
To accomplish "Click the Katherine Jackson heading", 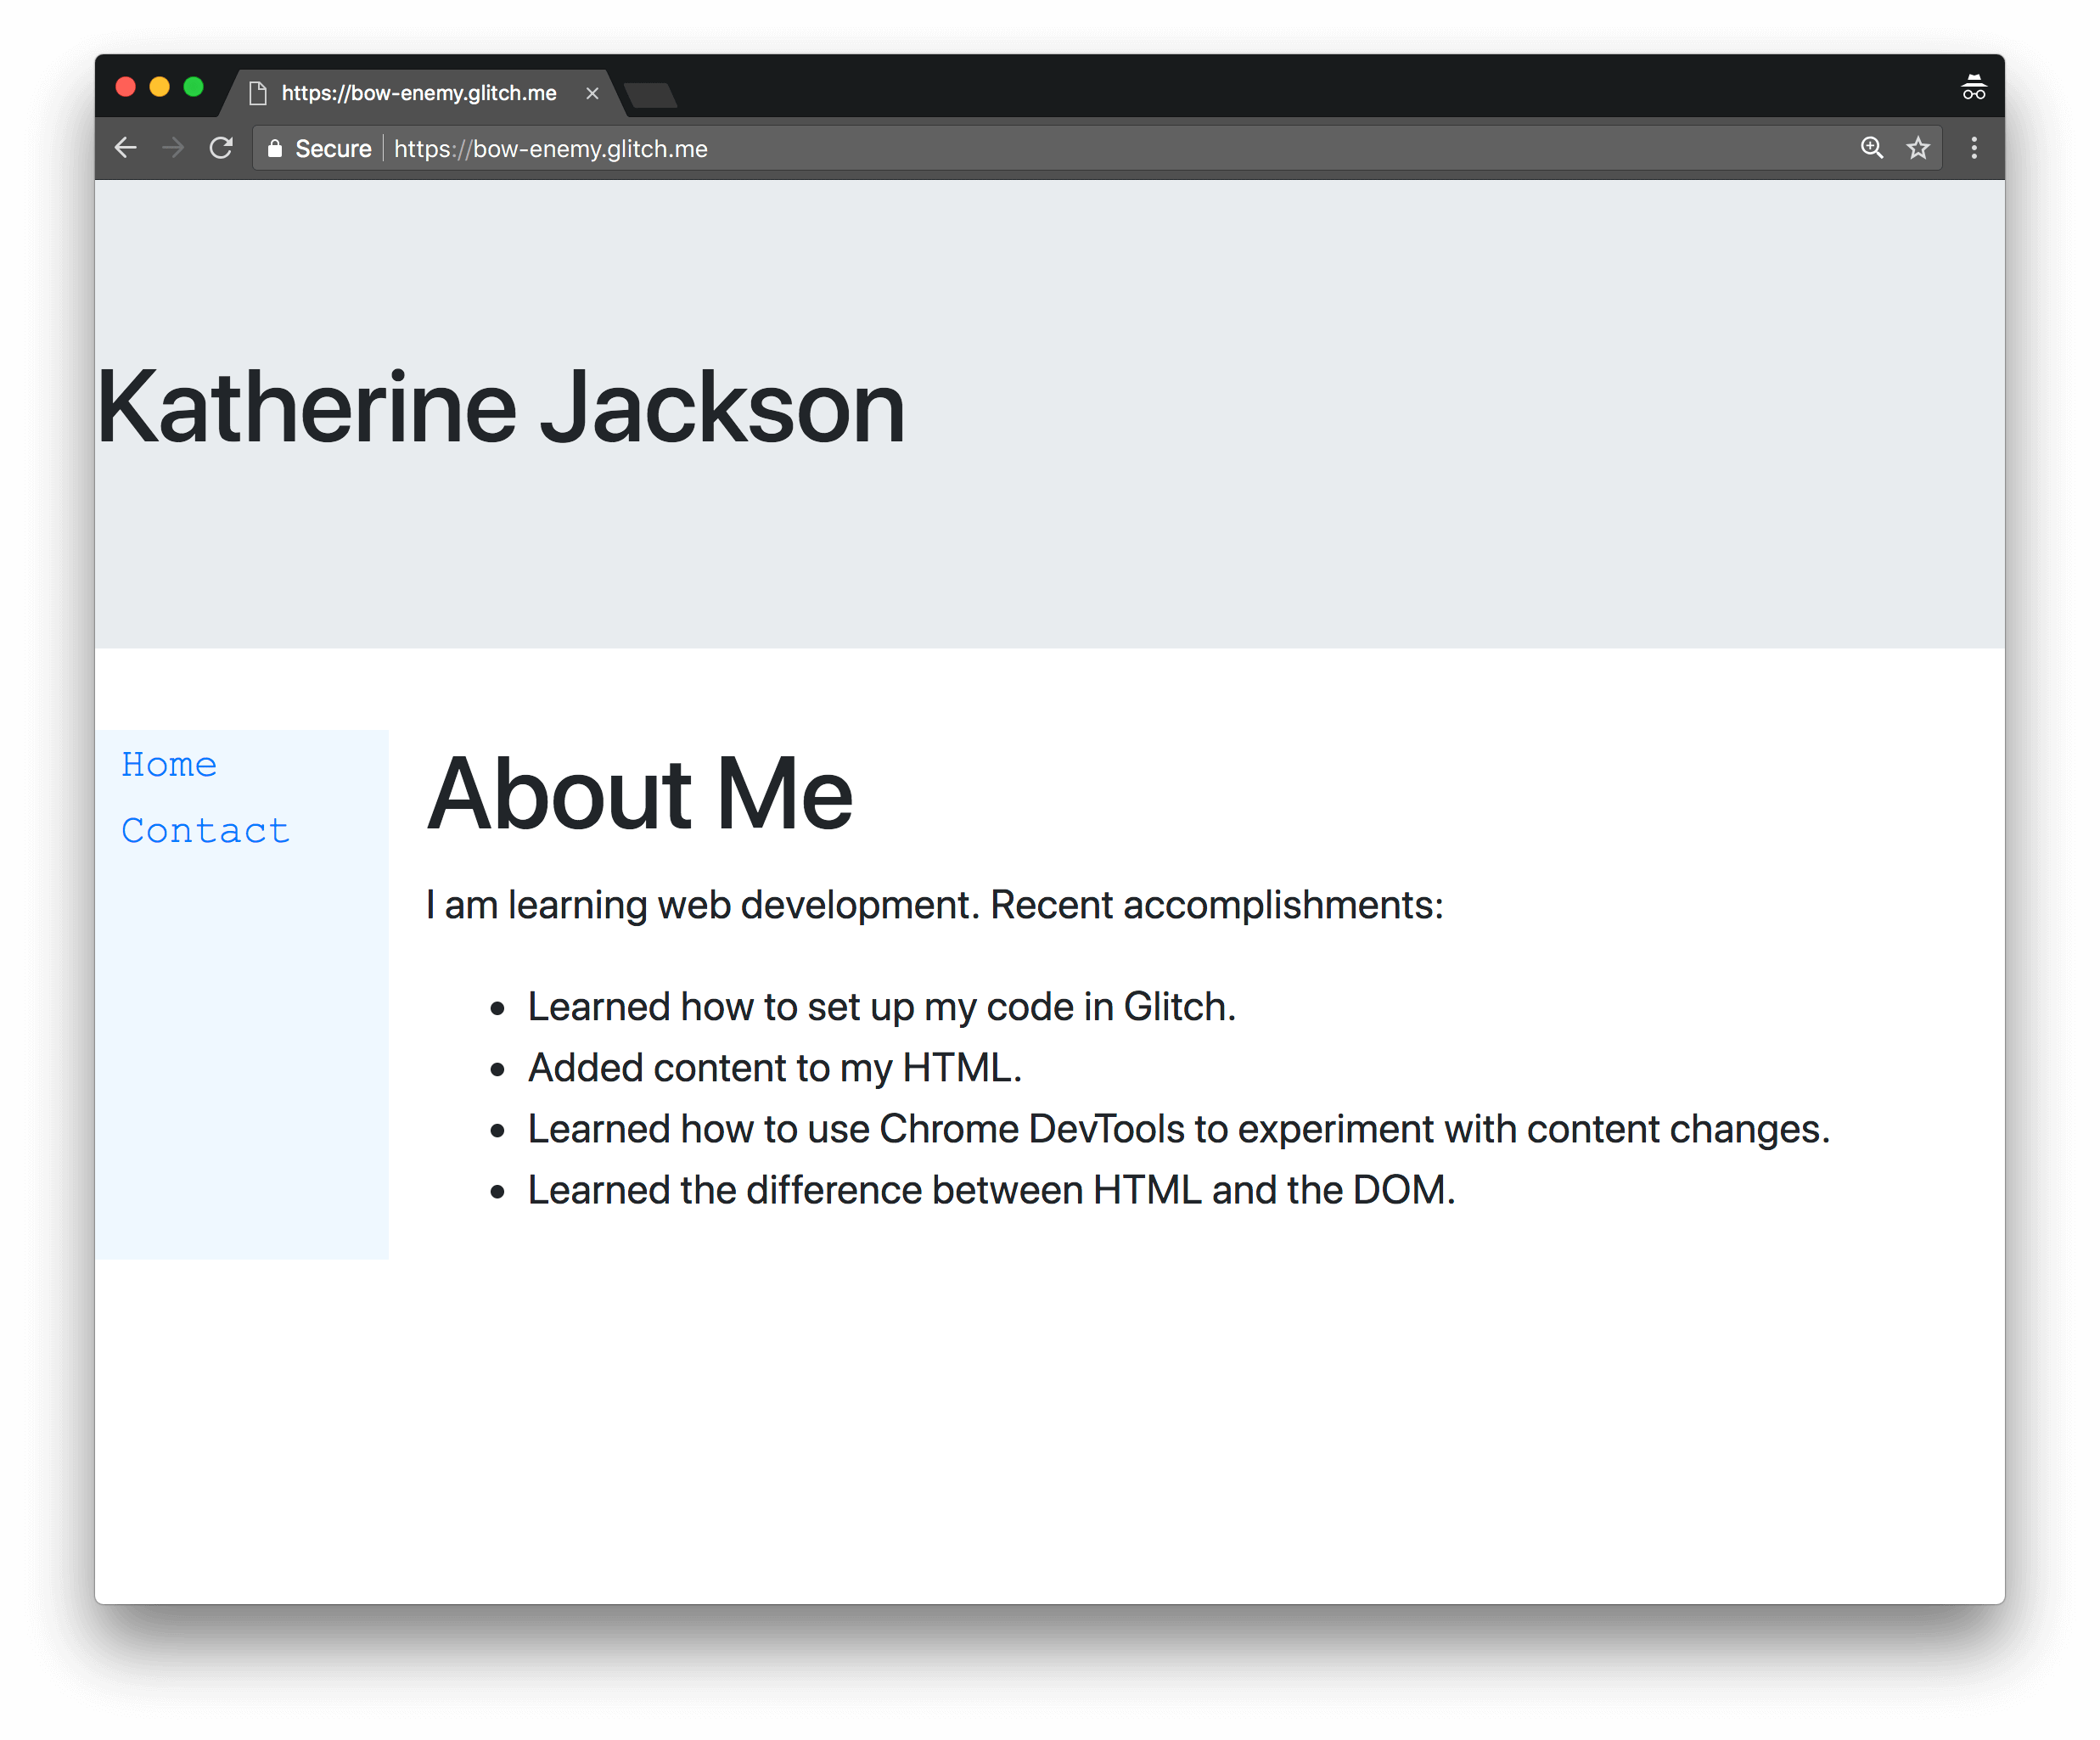I will click(501, 407).
